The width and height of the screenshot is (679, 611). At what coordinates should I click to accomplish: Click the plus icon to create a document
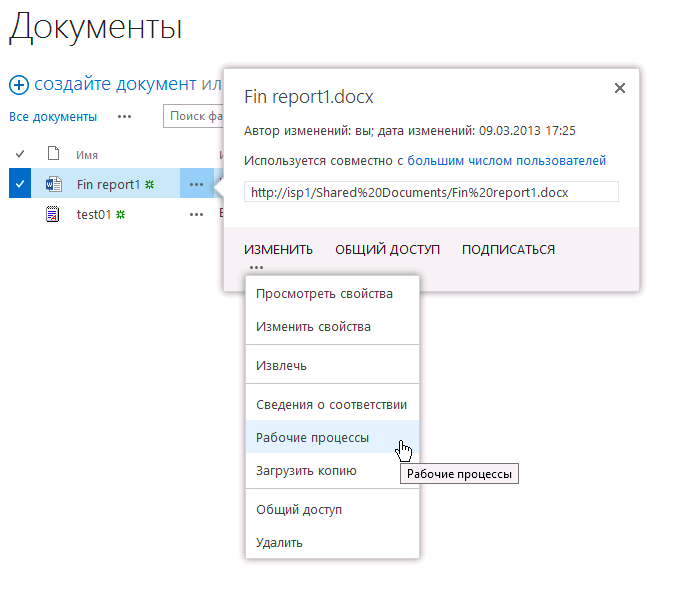[18, 85]
